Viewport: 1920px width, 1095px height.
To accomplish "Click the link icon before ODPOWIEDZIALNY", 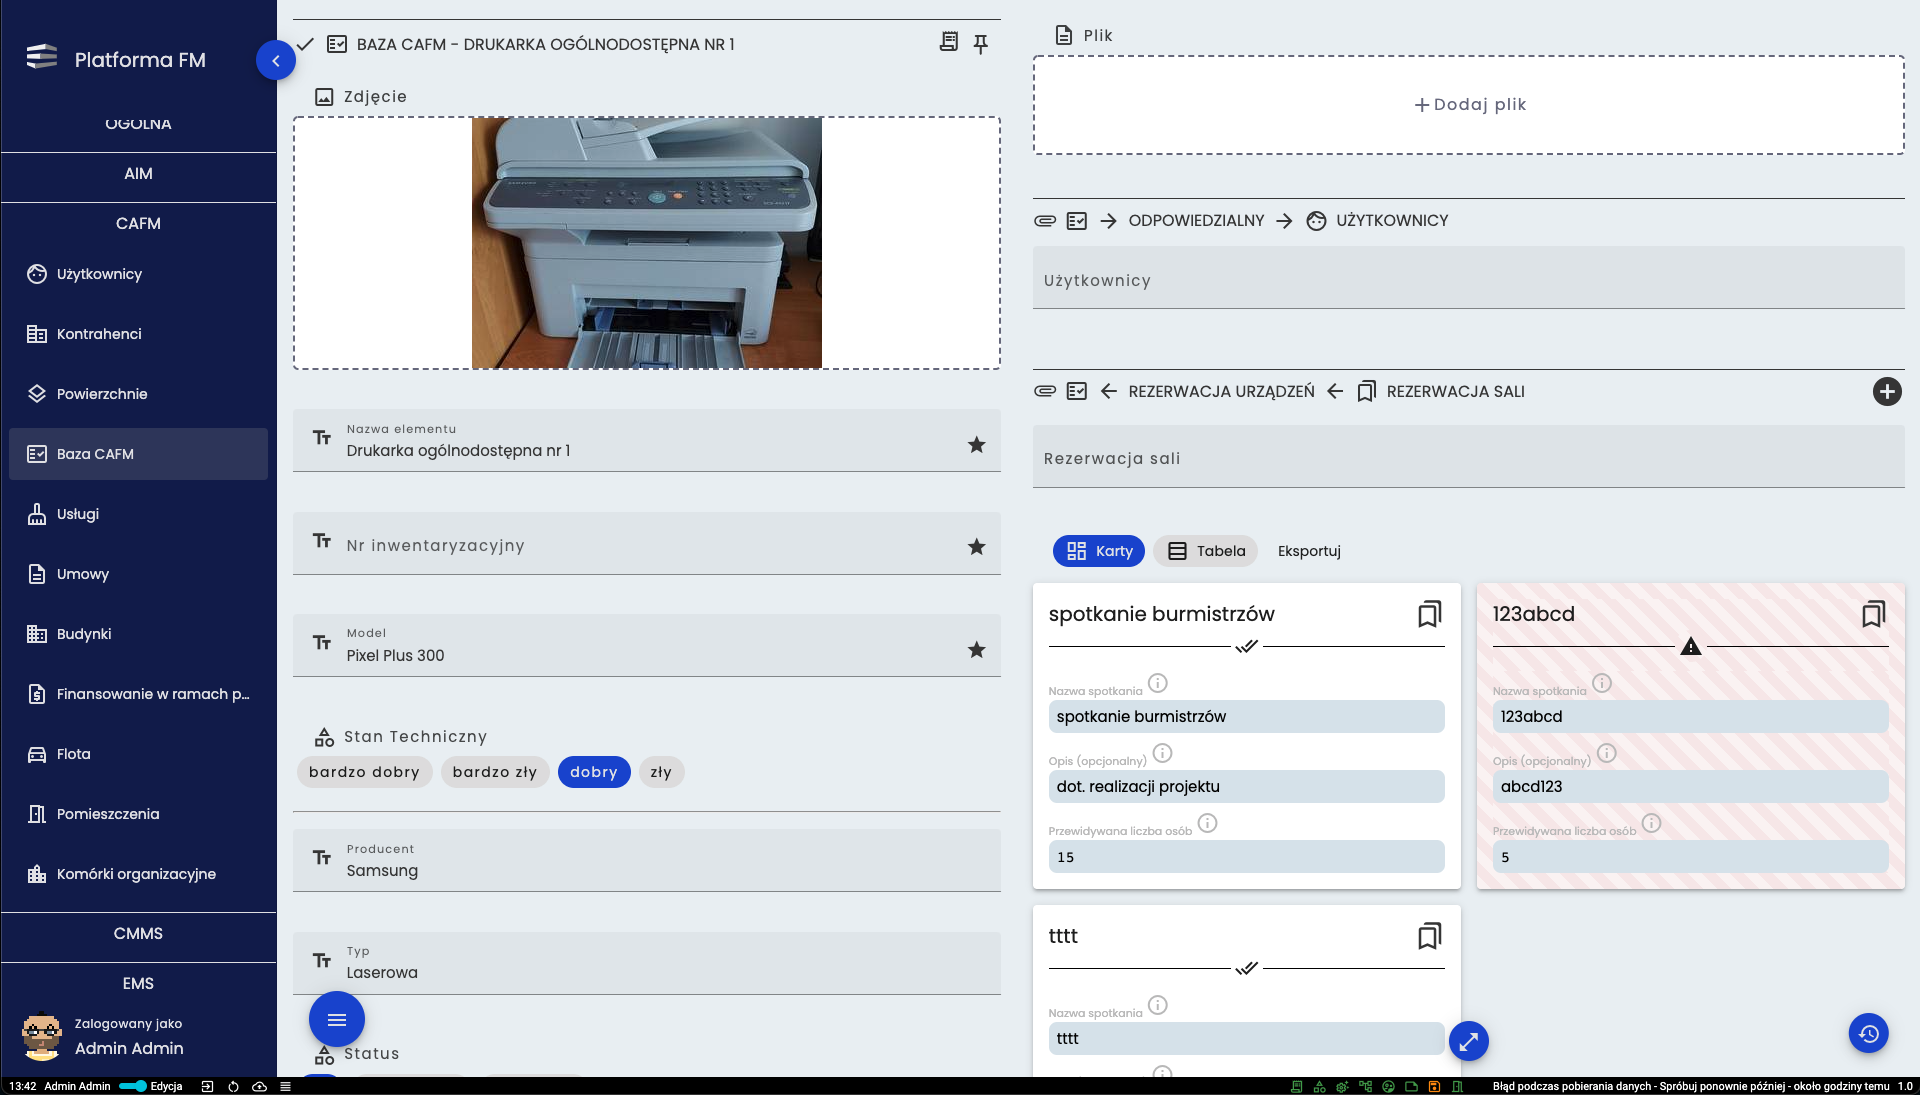I will tap(1045, 221).
